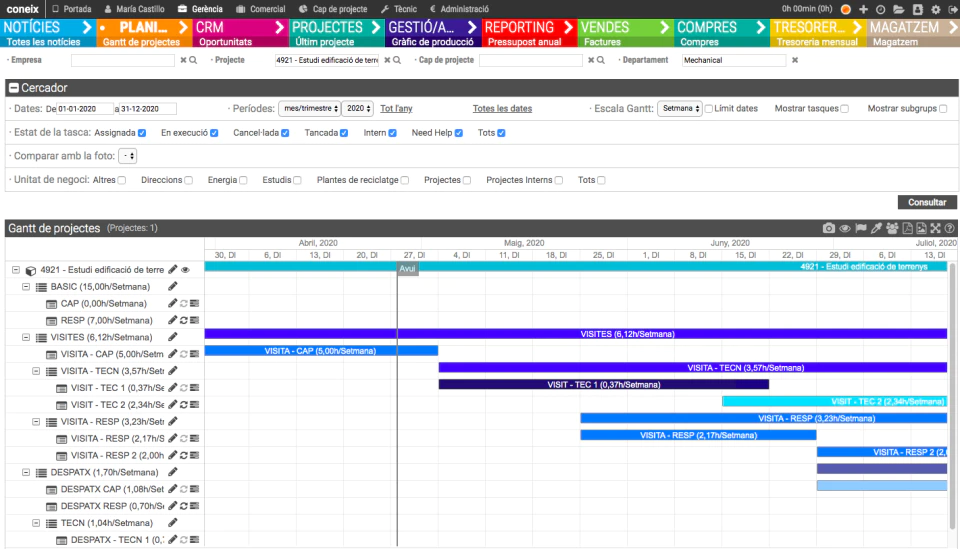Image resolution: width=960 pixels, height=549 pixels.
Task: Click the camera snapshot icon in Gantt header
Action: click(828, 228)
